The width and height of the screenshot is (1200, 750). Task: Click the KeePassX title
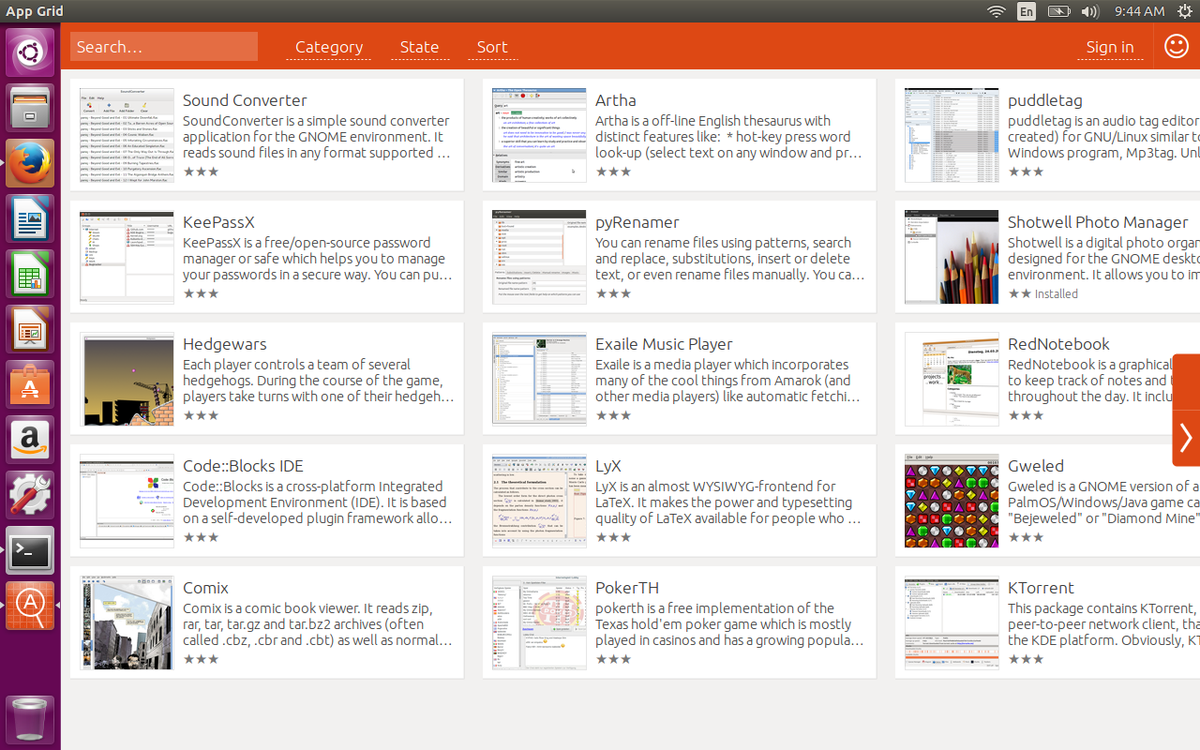(x=219, y=222)
